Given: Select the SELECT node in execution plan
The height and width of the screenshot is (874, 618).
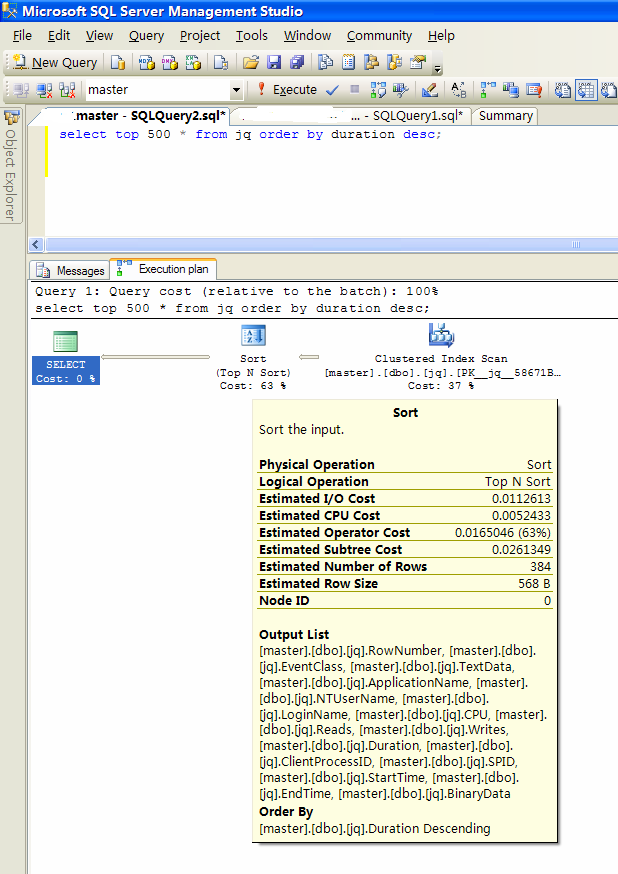Looking at the screenshot, I should 66,357.
